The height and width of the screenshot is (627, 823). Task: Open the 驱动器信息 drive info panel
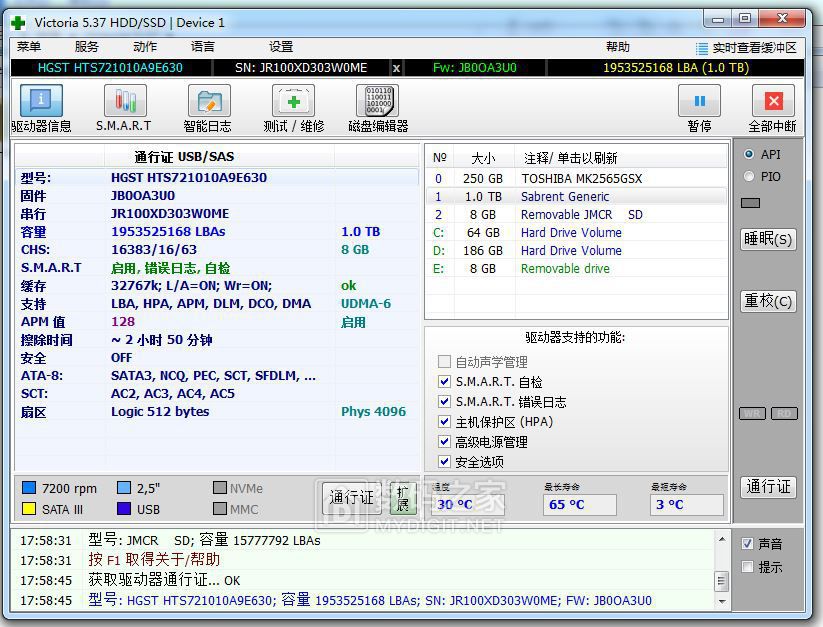(x=41, y=101)
